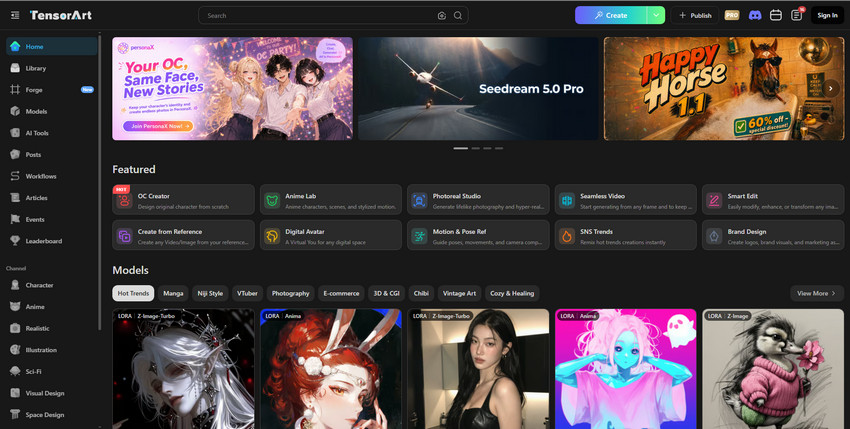Open the notifications list icon
This screenshot has width=850, height=429.
pos(796,15)
